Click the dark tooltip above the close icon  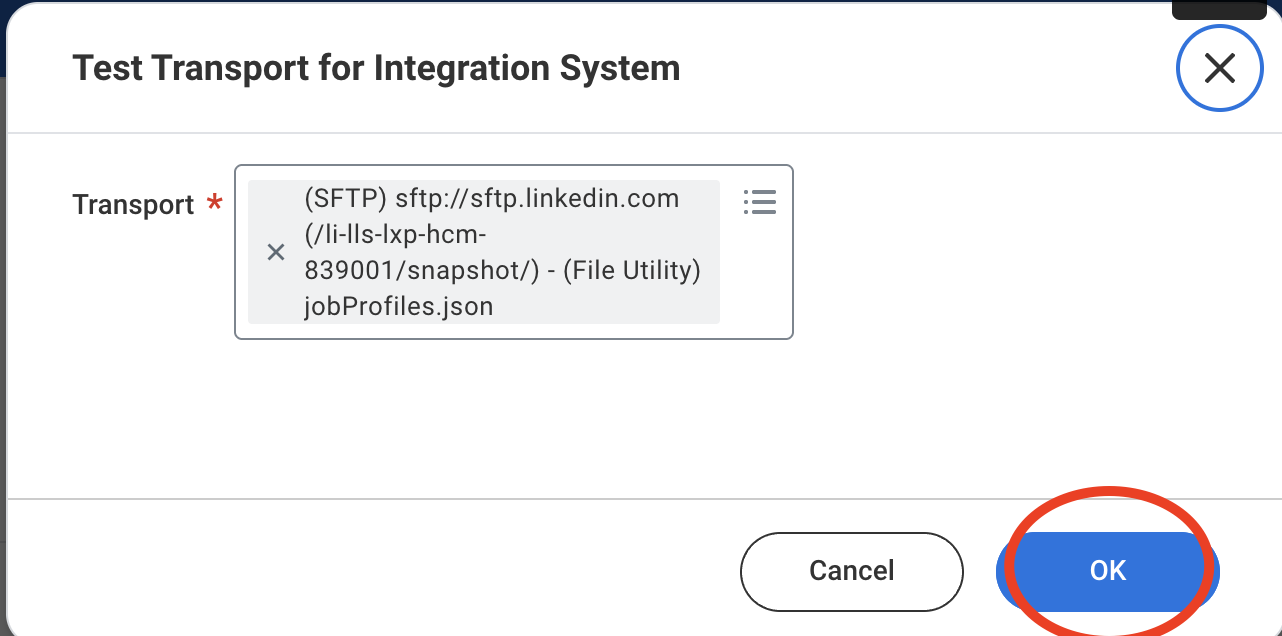1218,8
